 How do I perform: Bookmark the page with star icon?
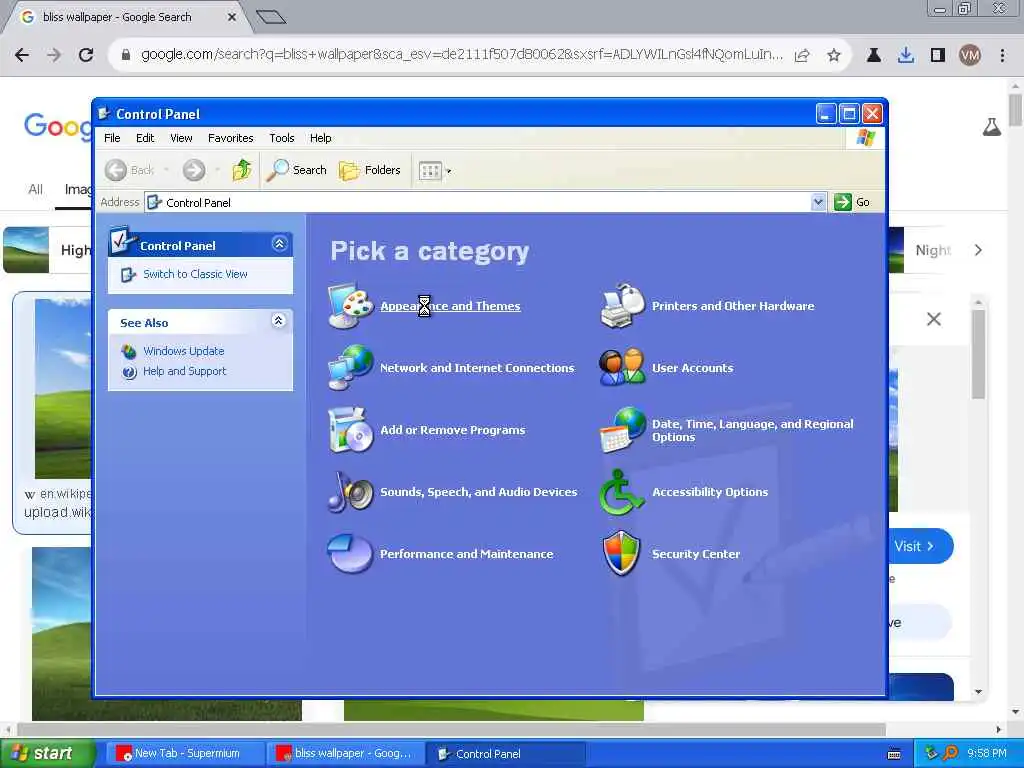(833, 56)
